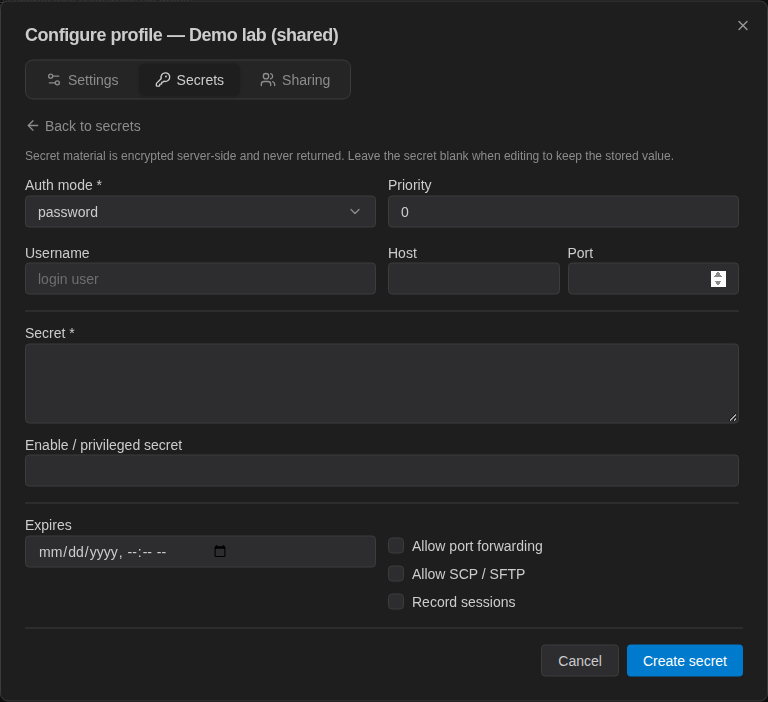Open the Expires calendar picker icon

[220, 552]
